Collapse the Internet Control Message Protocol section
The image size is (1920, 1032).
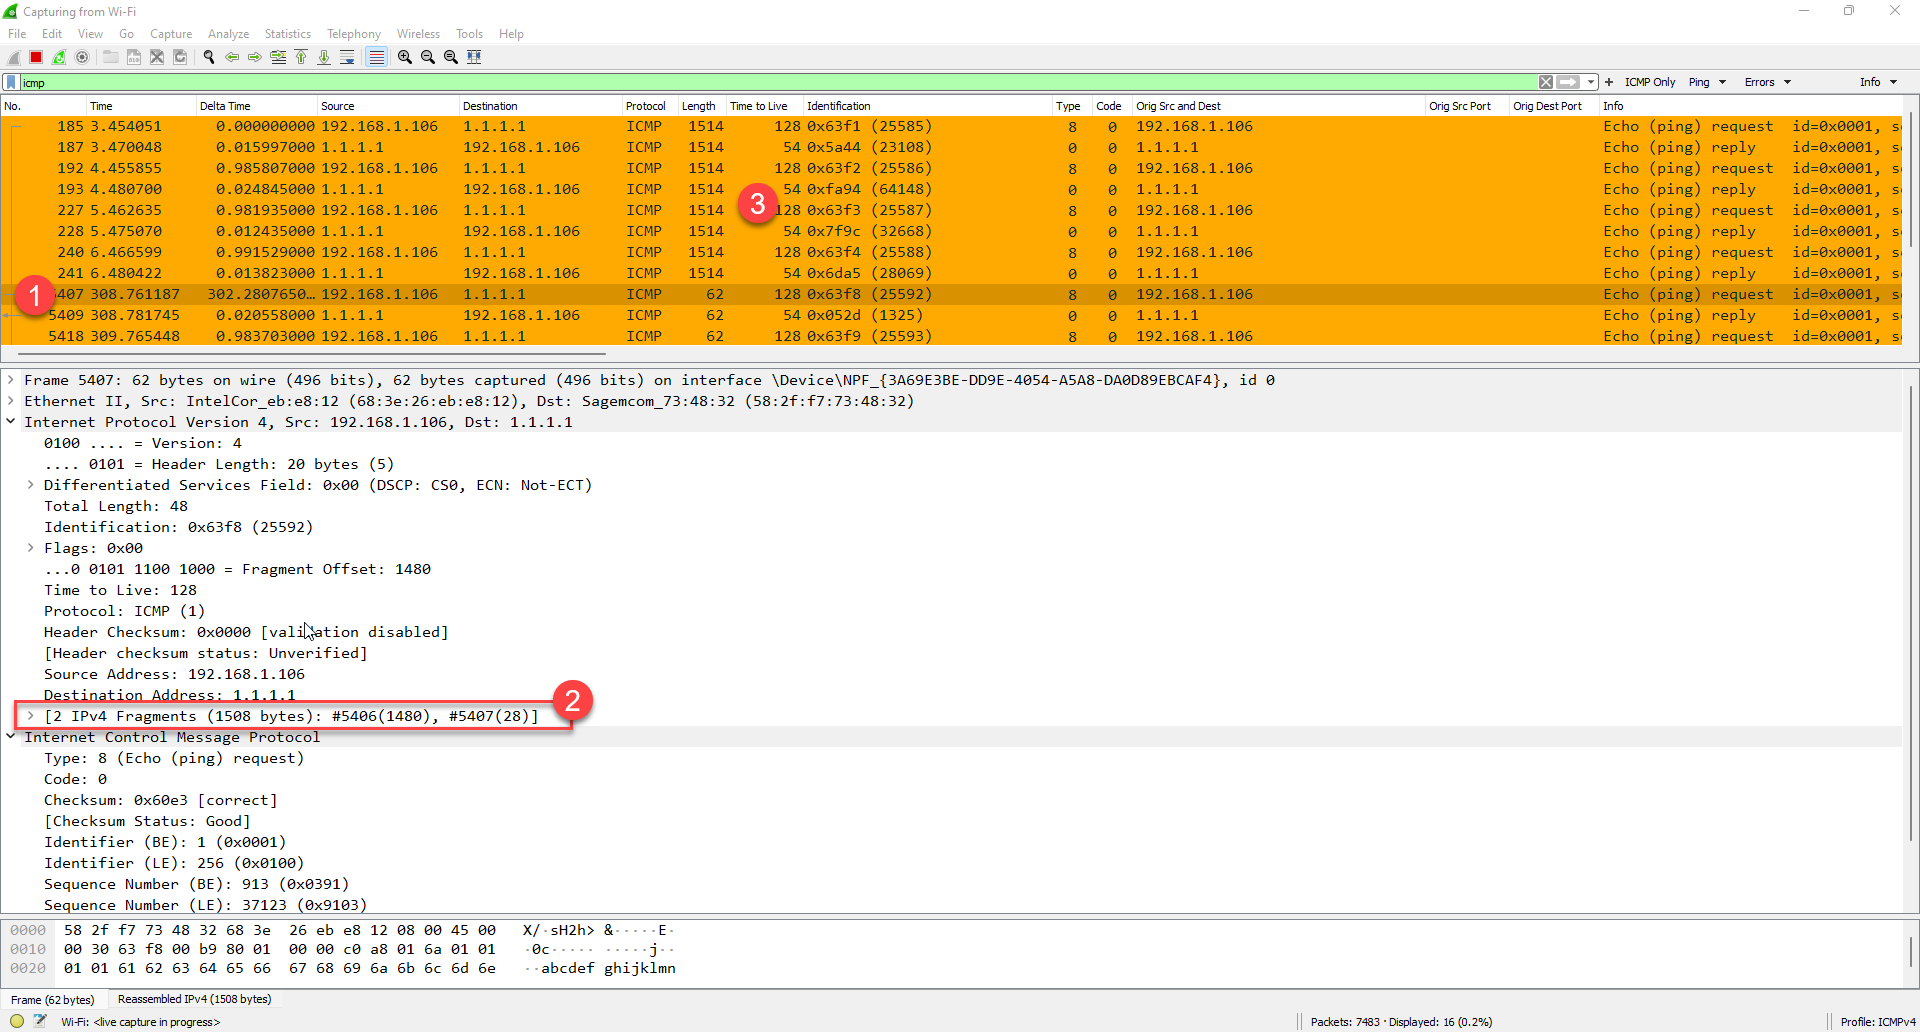[x=11, y=737]
